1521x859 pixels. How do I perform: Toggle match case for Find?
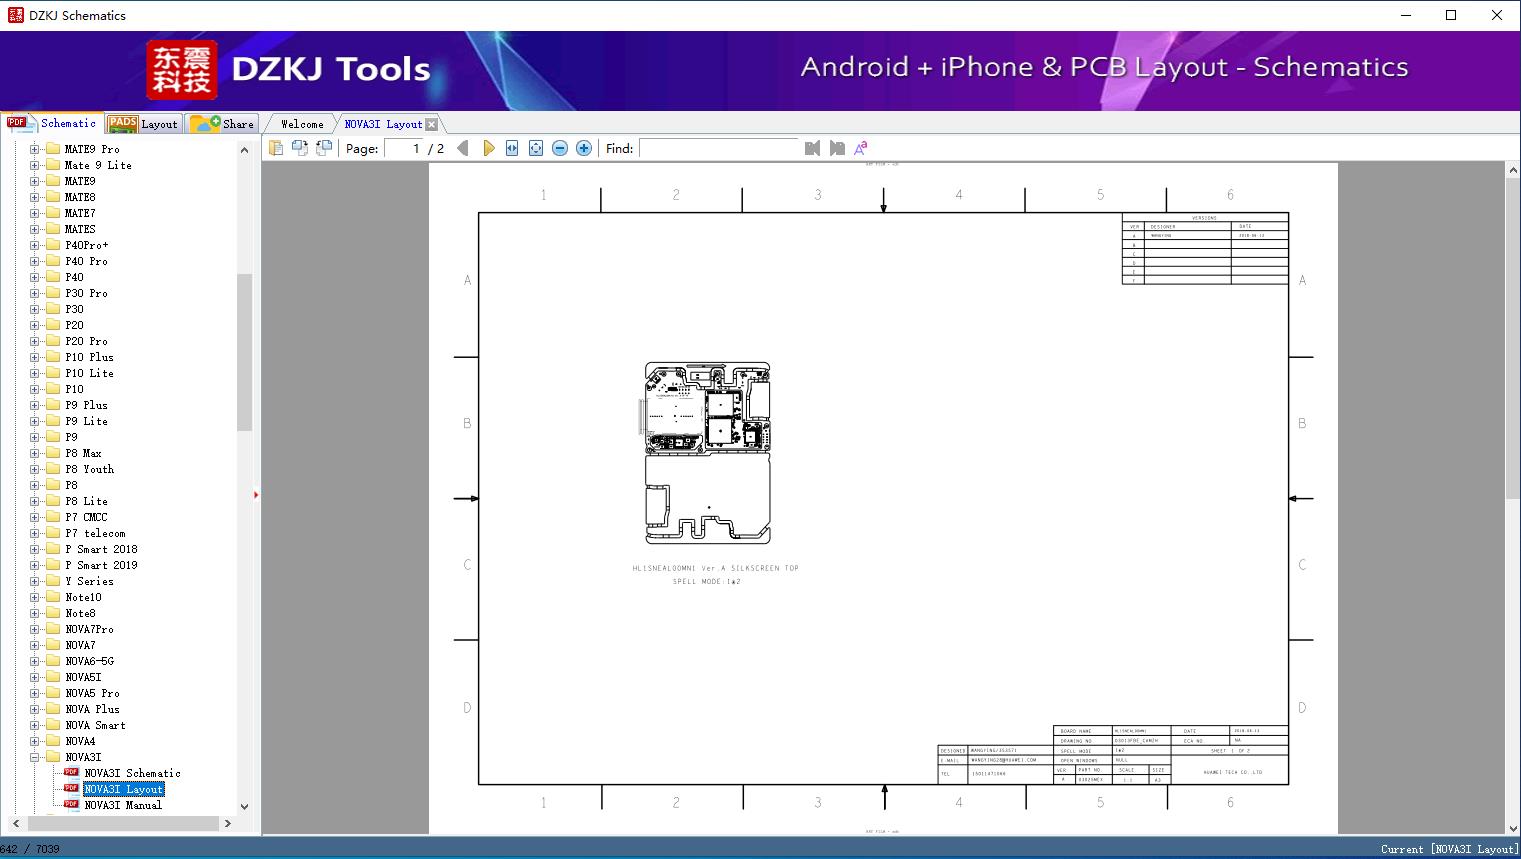tap(861, 148)
